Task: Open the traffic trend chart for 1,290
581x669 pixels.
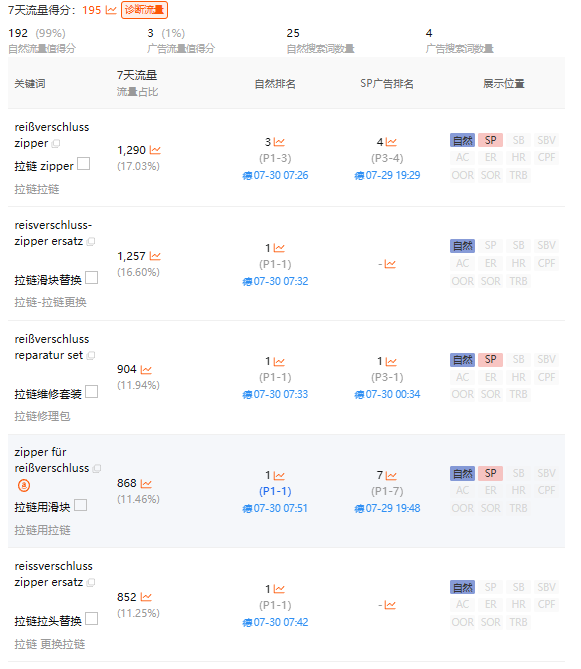Action: (x=155, y=150)
